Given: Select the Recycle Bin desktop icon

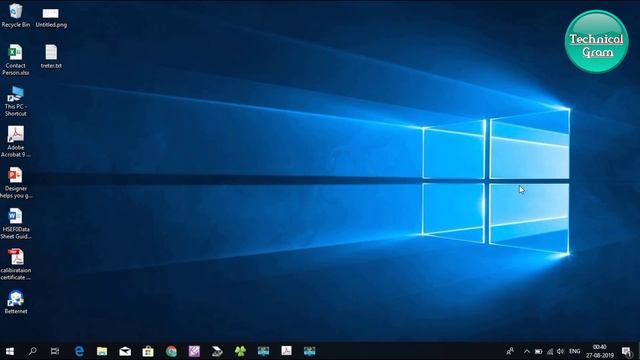Looking at the screenshot, I should point(16,15).
